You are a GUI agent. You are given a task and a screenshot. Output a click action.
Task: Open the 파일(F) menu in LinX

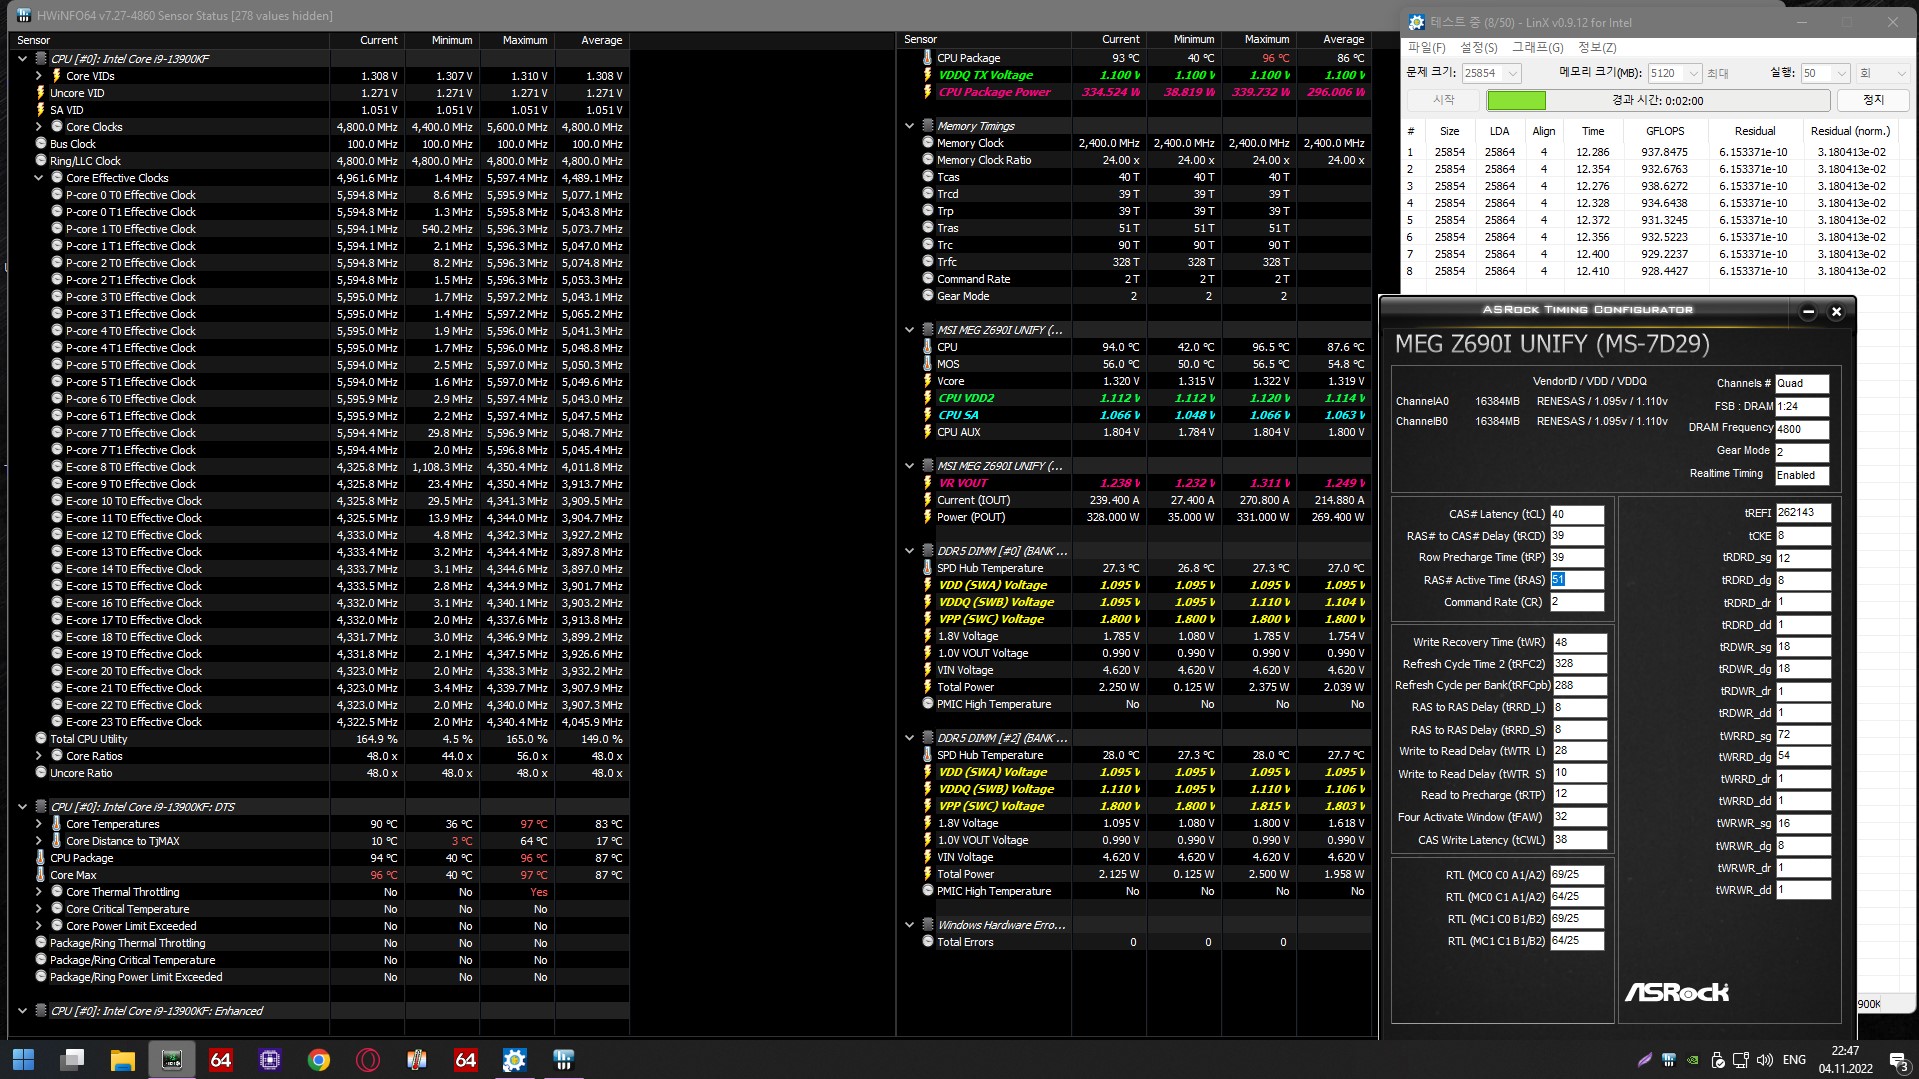coord(1426,48)
